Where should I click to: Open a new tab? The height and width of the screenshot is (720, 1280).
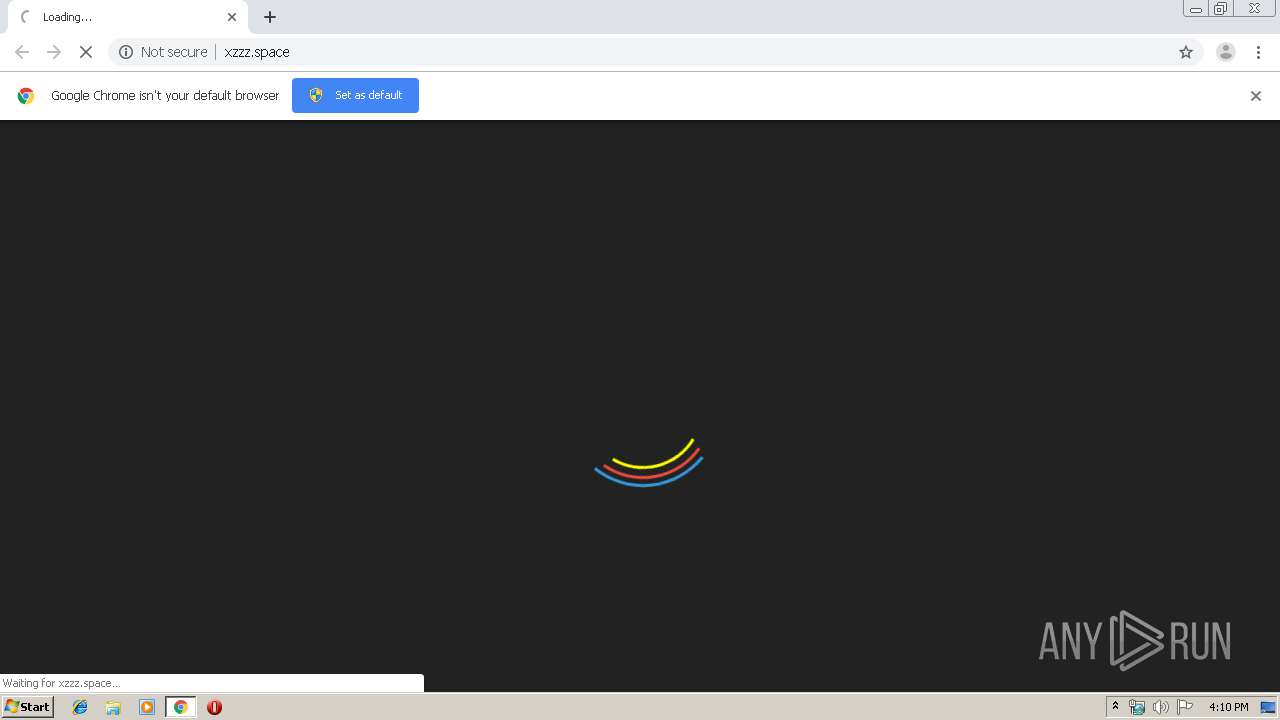pyautogui.click(x=270, y=17)
